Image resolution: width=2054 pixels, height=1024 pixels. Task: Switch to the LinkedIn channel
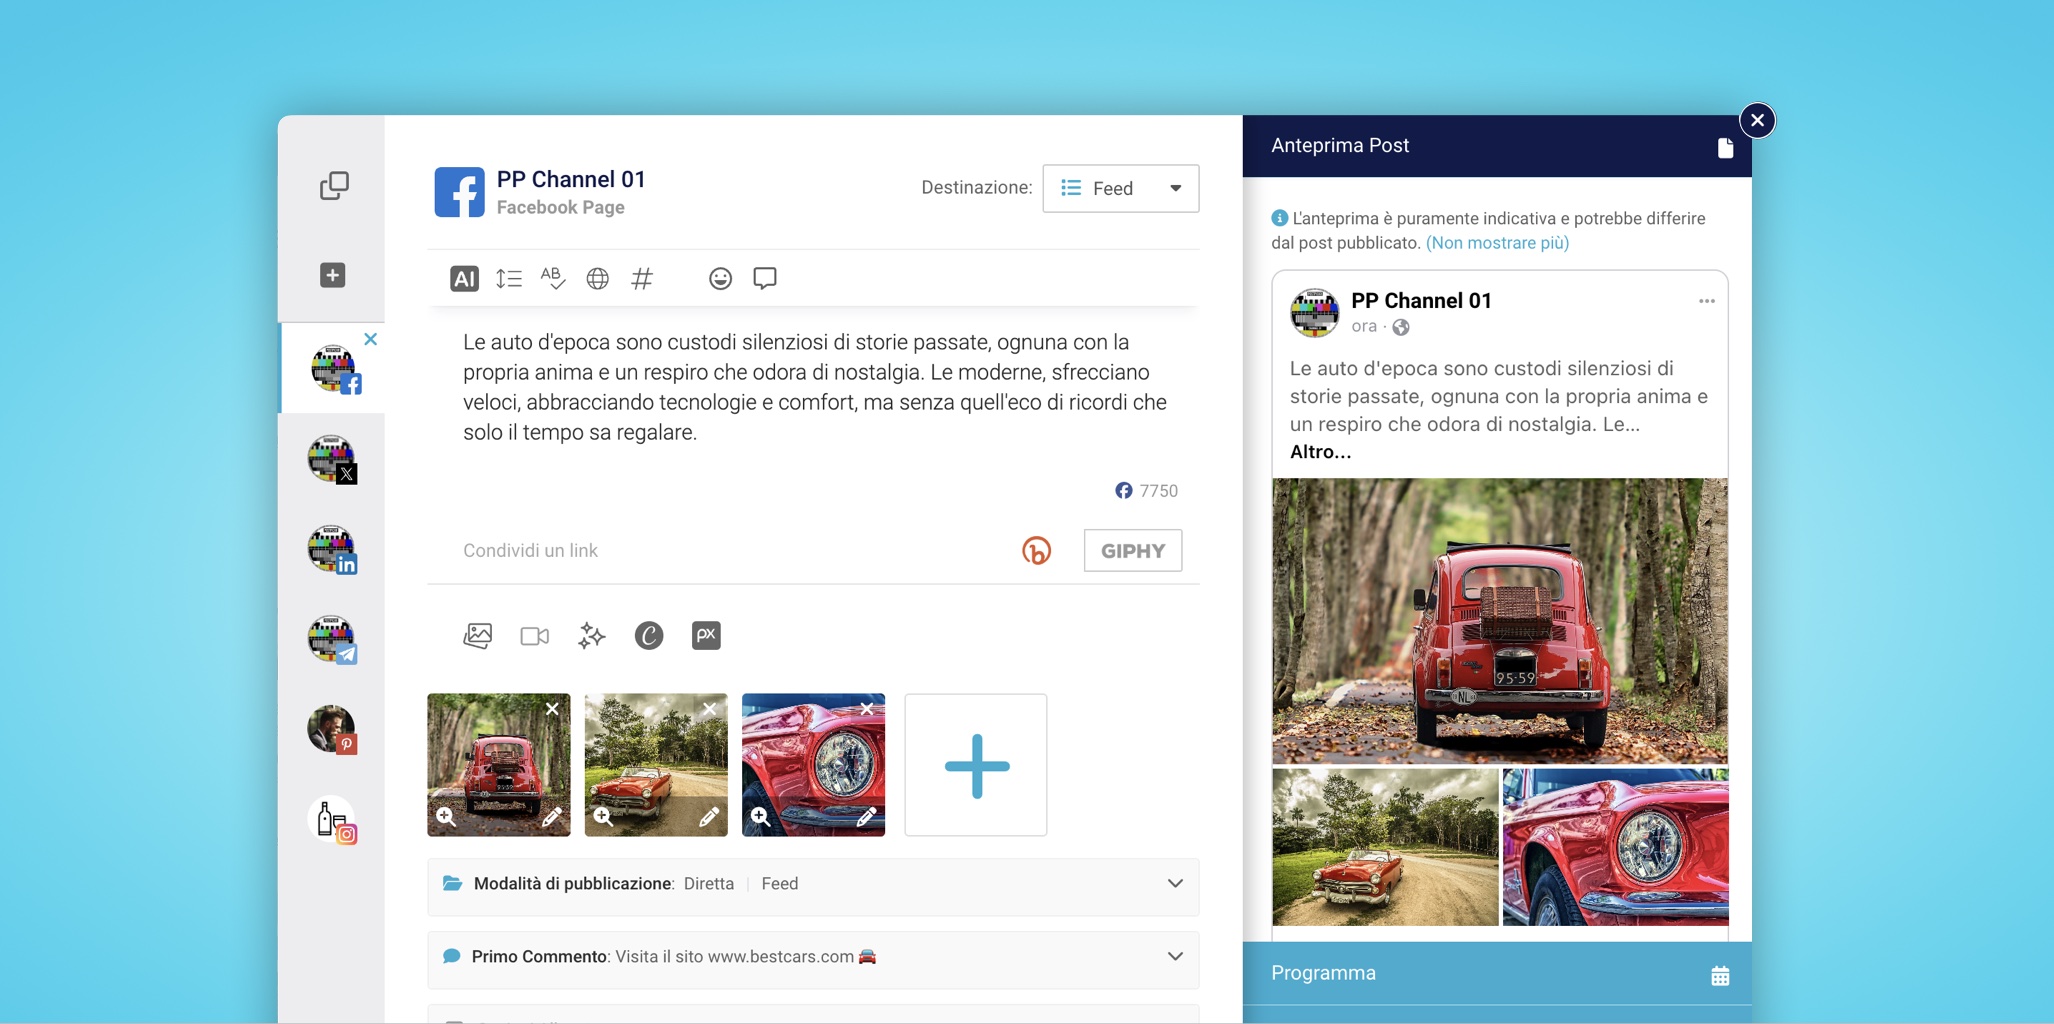pyautogui.click(x=332, y=549)
